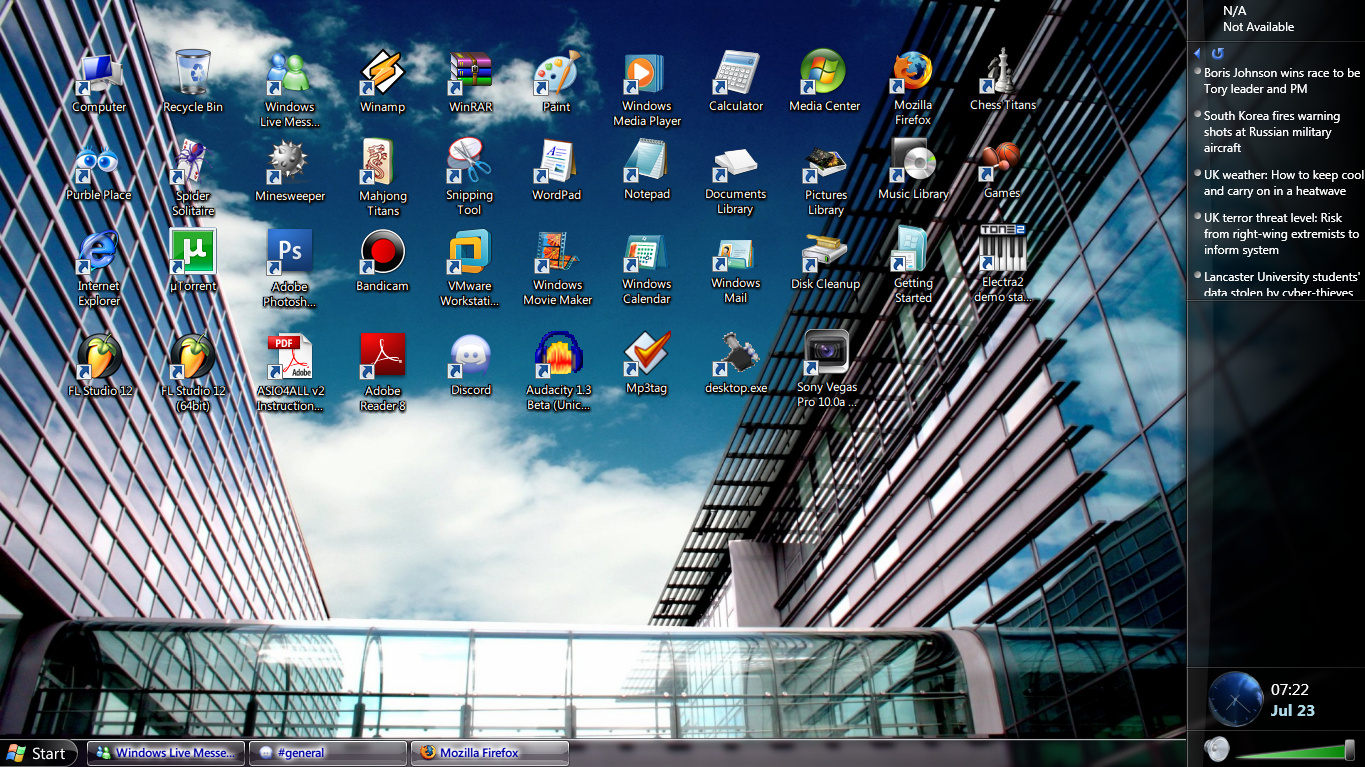Open Purble Place game icon
The width and height of the screenshot is (1365, 767).
[99, 171]
